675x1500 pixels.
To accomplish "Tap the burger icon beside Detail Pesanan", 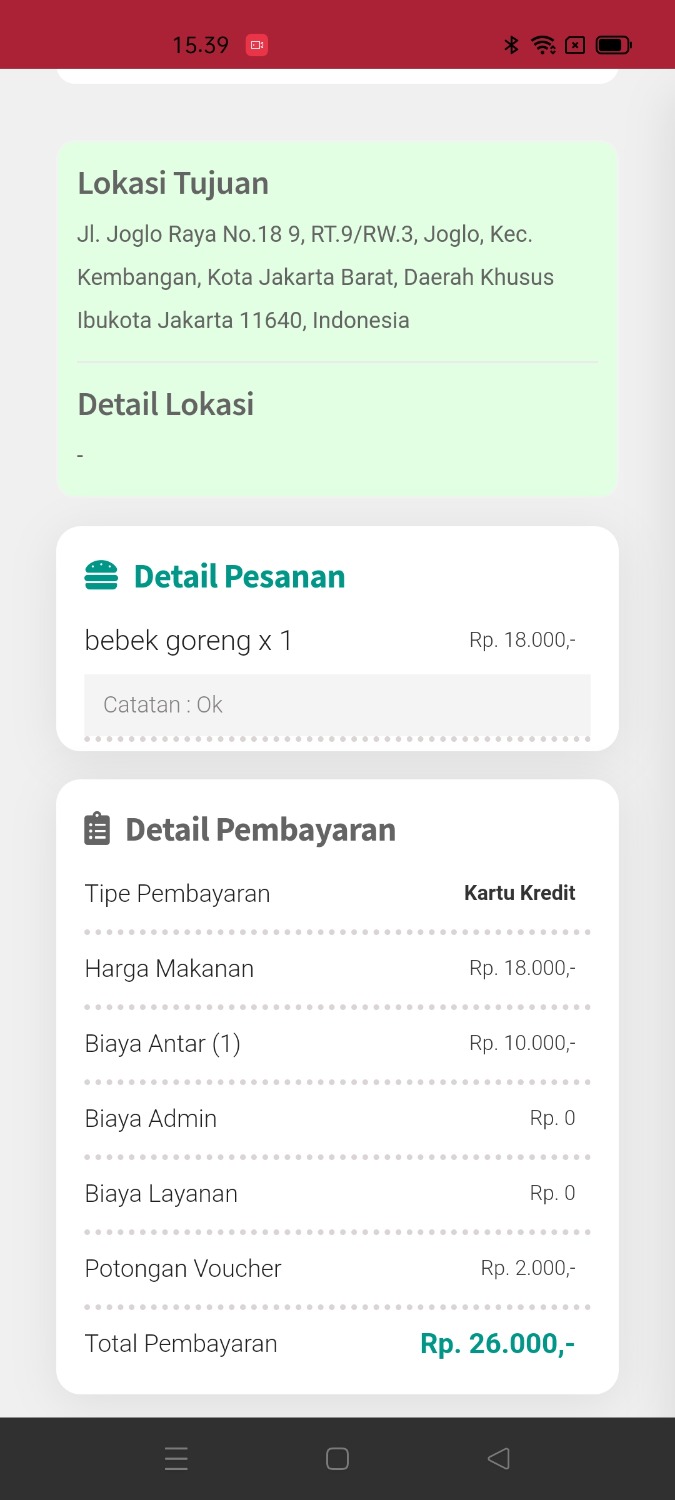I will tap(101, 576).
